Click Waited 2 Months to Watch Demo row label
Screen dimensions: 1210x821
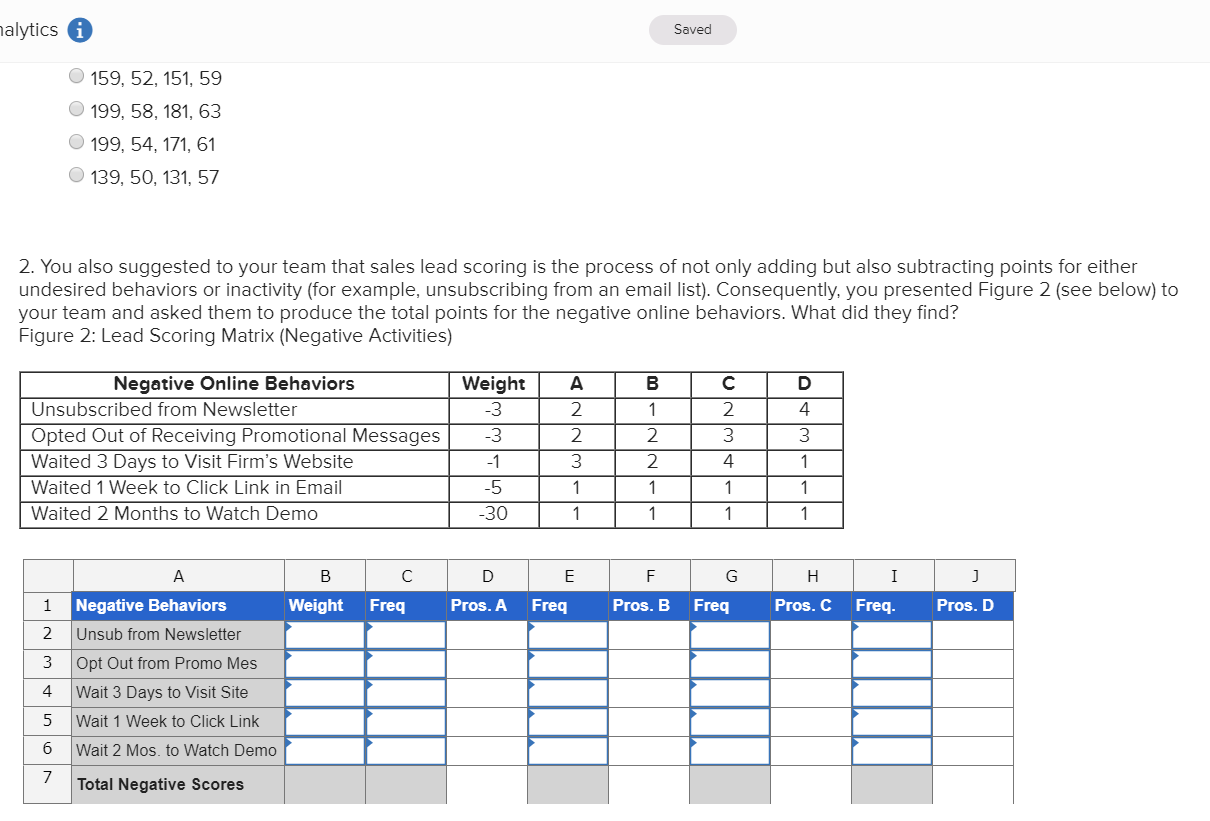click(174, 514)
